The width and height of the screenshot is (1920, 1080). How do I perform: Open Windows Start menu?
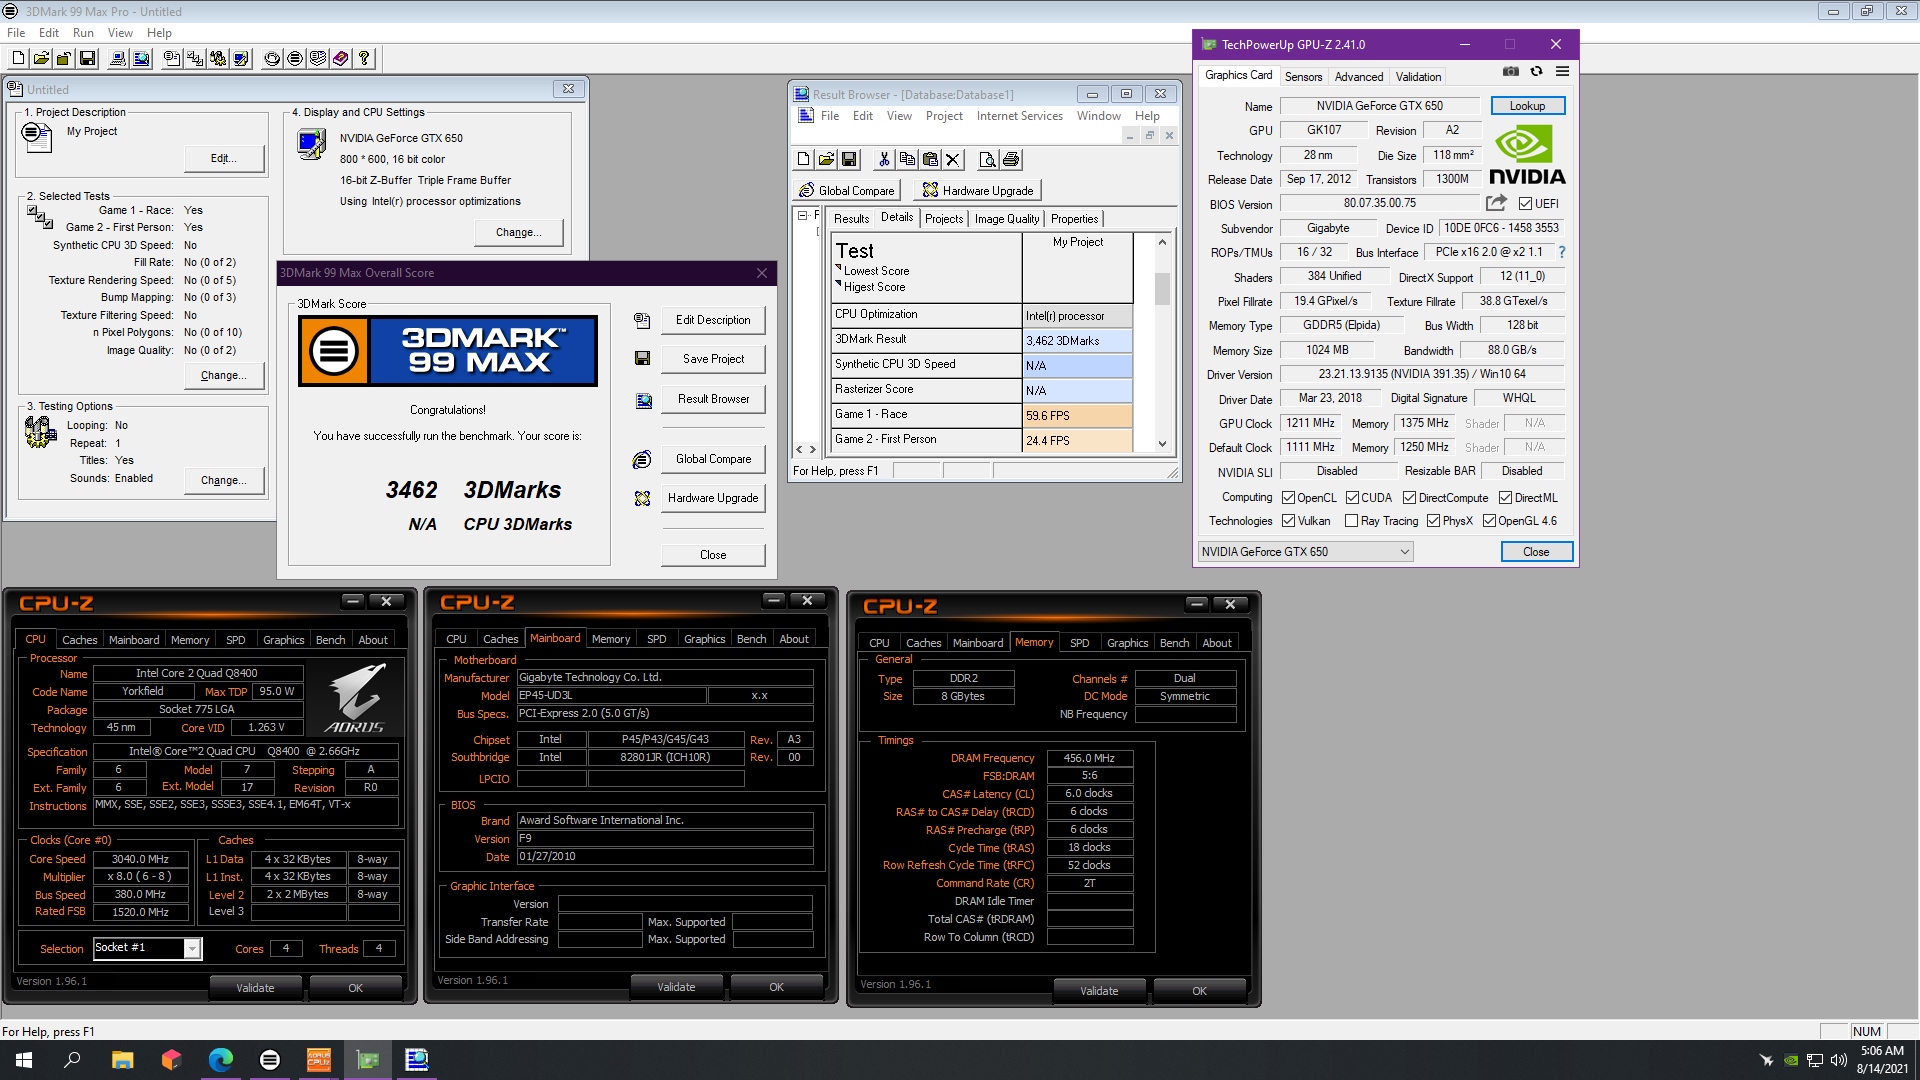24,1060
